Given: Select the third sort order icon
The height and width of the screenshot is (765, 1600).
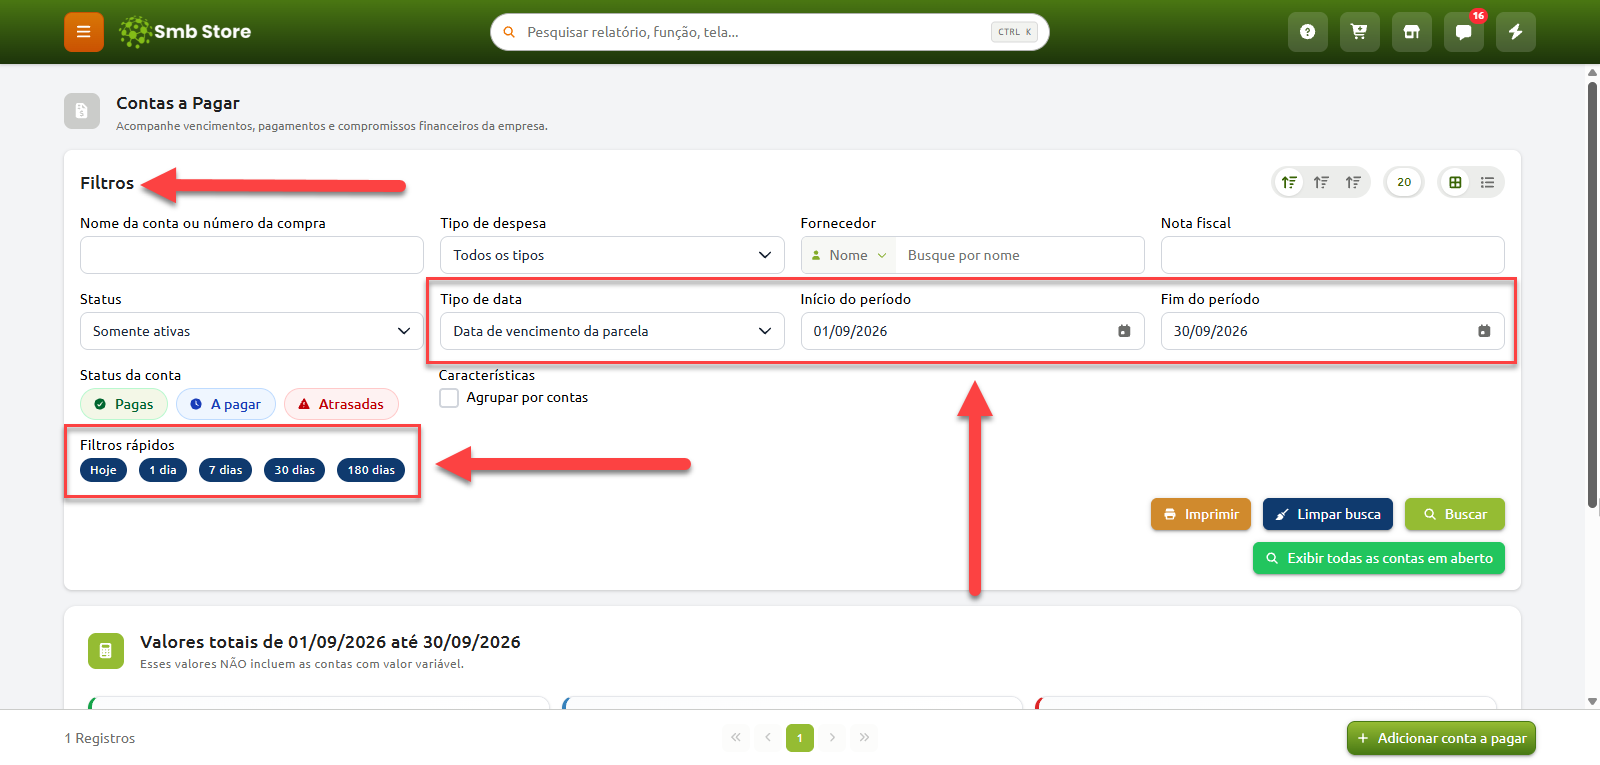Looking at the screenshot, I should pos(1353,182).
